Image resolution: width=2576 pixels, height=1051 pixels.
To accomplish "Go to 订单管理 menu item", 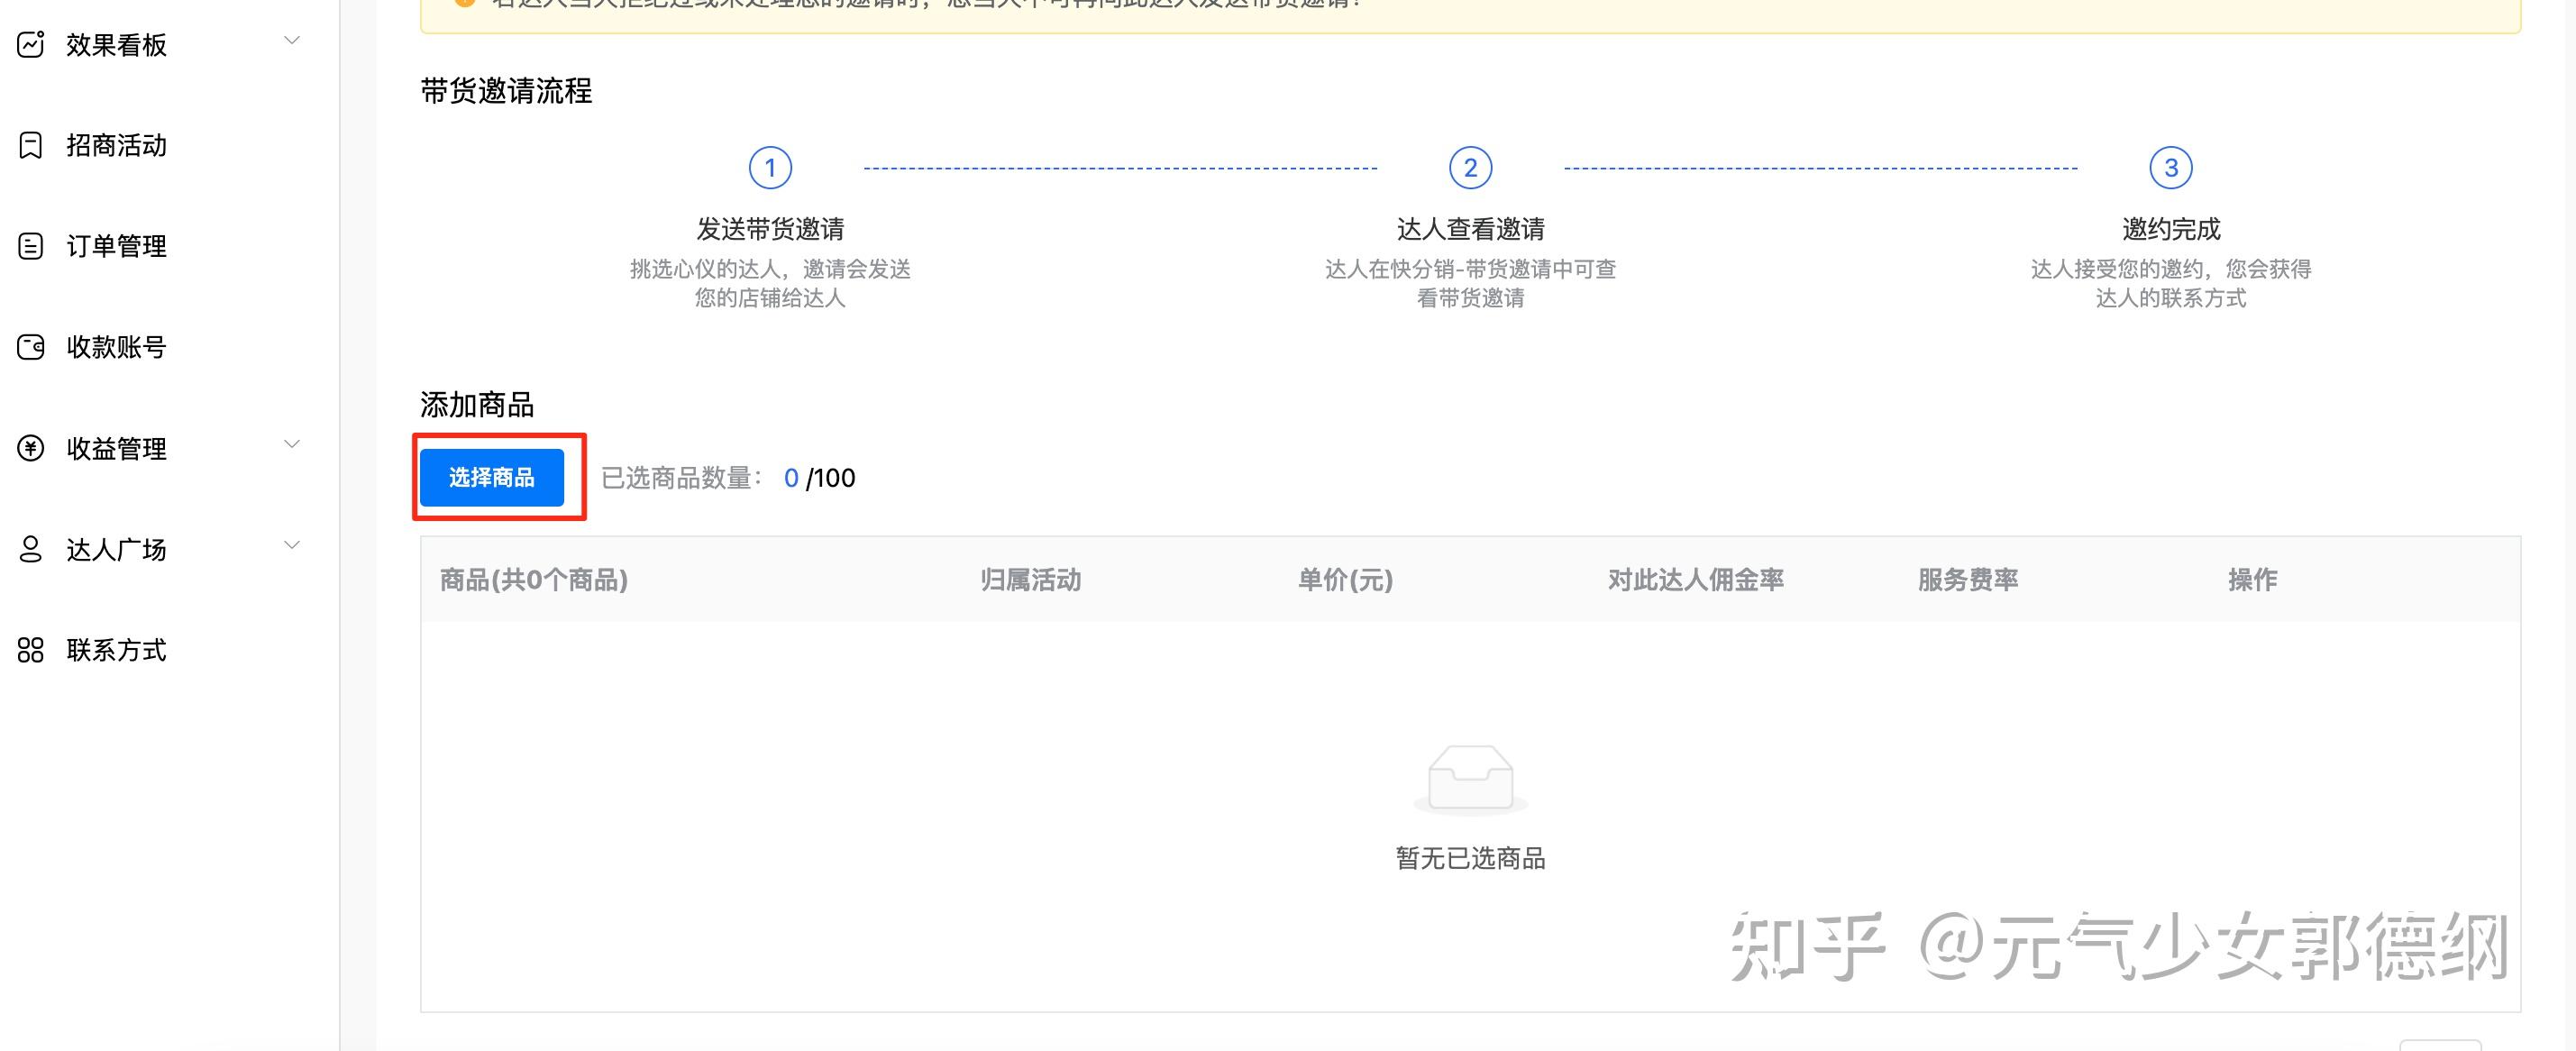I will pos(116,246).
